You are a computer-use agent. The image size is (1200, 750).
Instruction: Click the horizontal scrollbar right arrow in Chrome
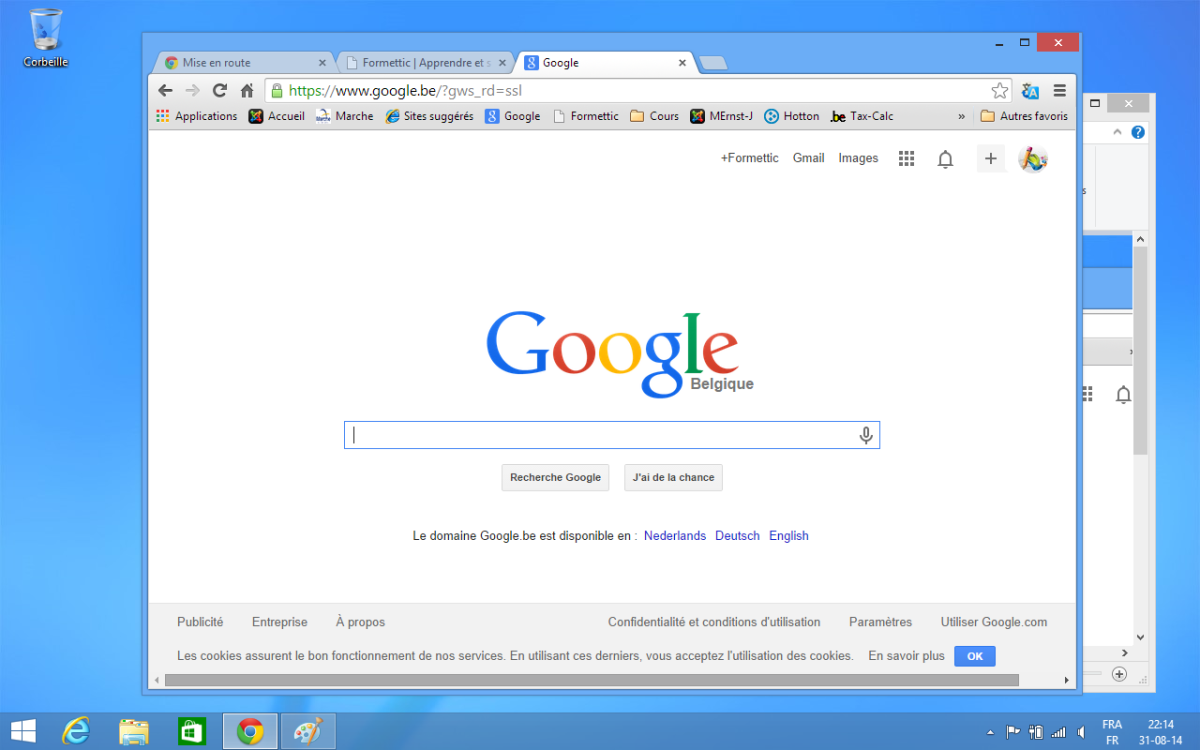tap(1068, 680)
